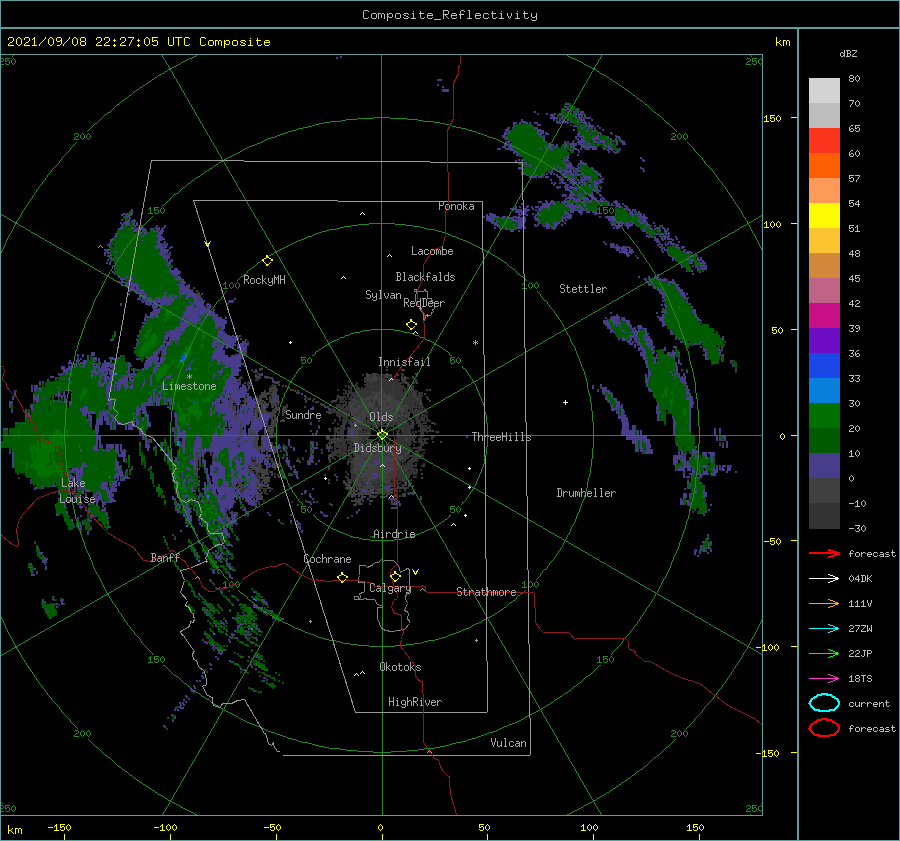Click the Ponoka label
The width and height of the screenshot is (900, 841).
pos(456,206)
